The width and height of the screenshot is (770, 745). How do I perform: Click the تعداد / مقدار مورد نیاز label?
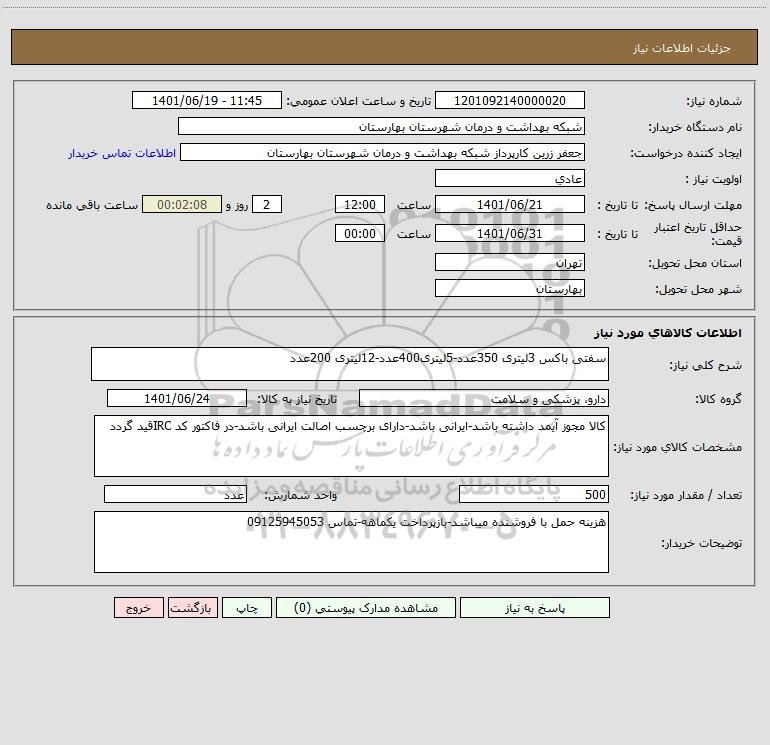point(686,495)
